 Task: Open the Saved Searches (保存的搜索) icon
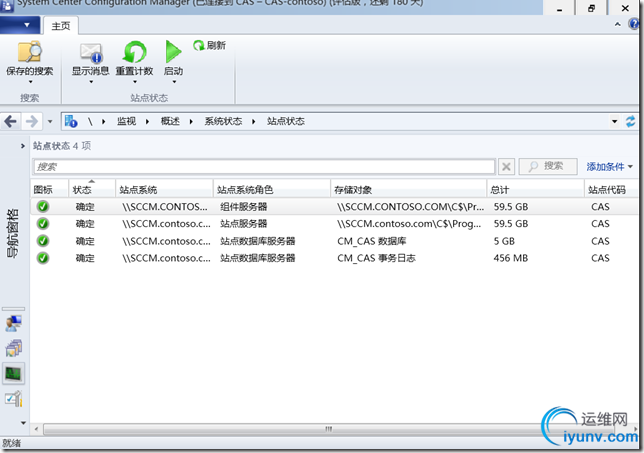(30, 52)
